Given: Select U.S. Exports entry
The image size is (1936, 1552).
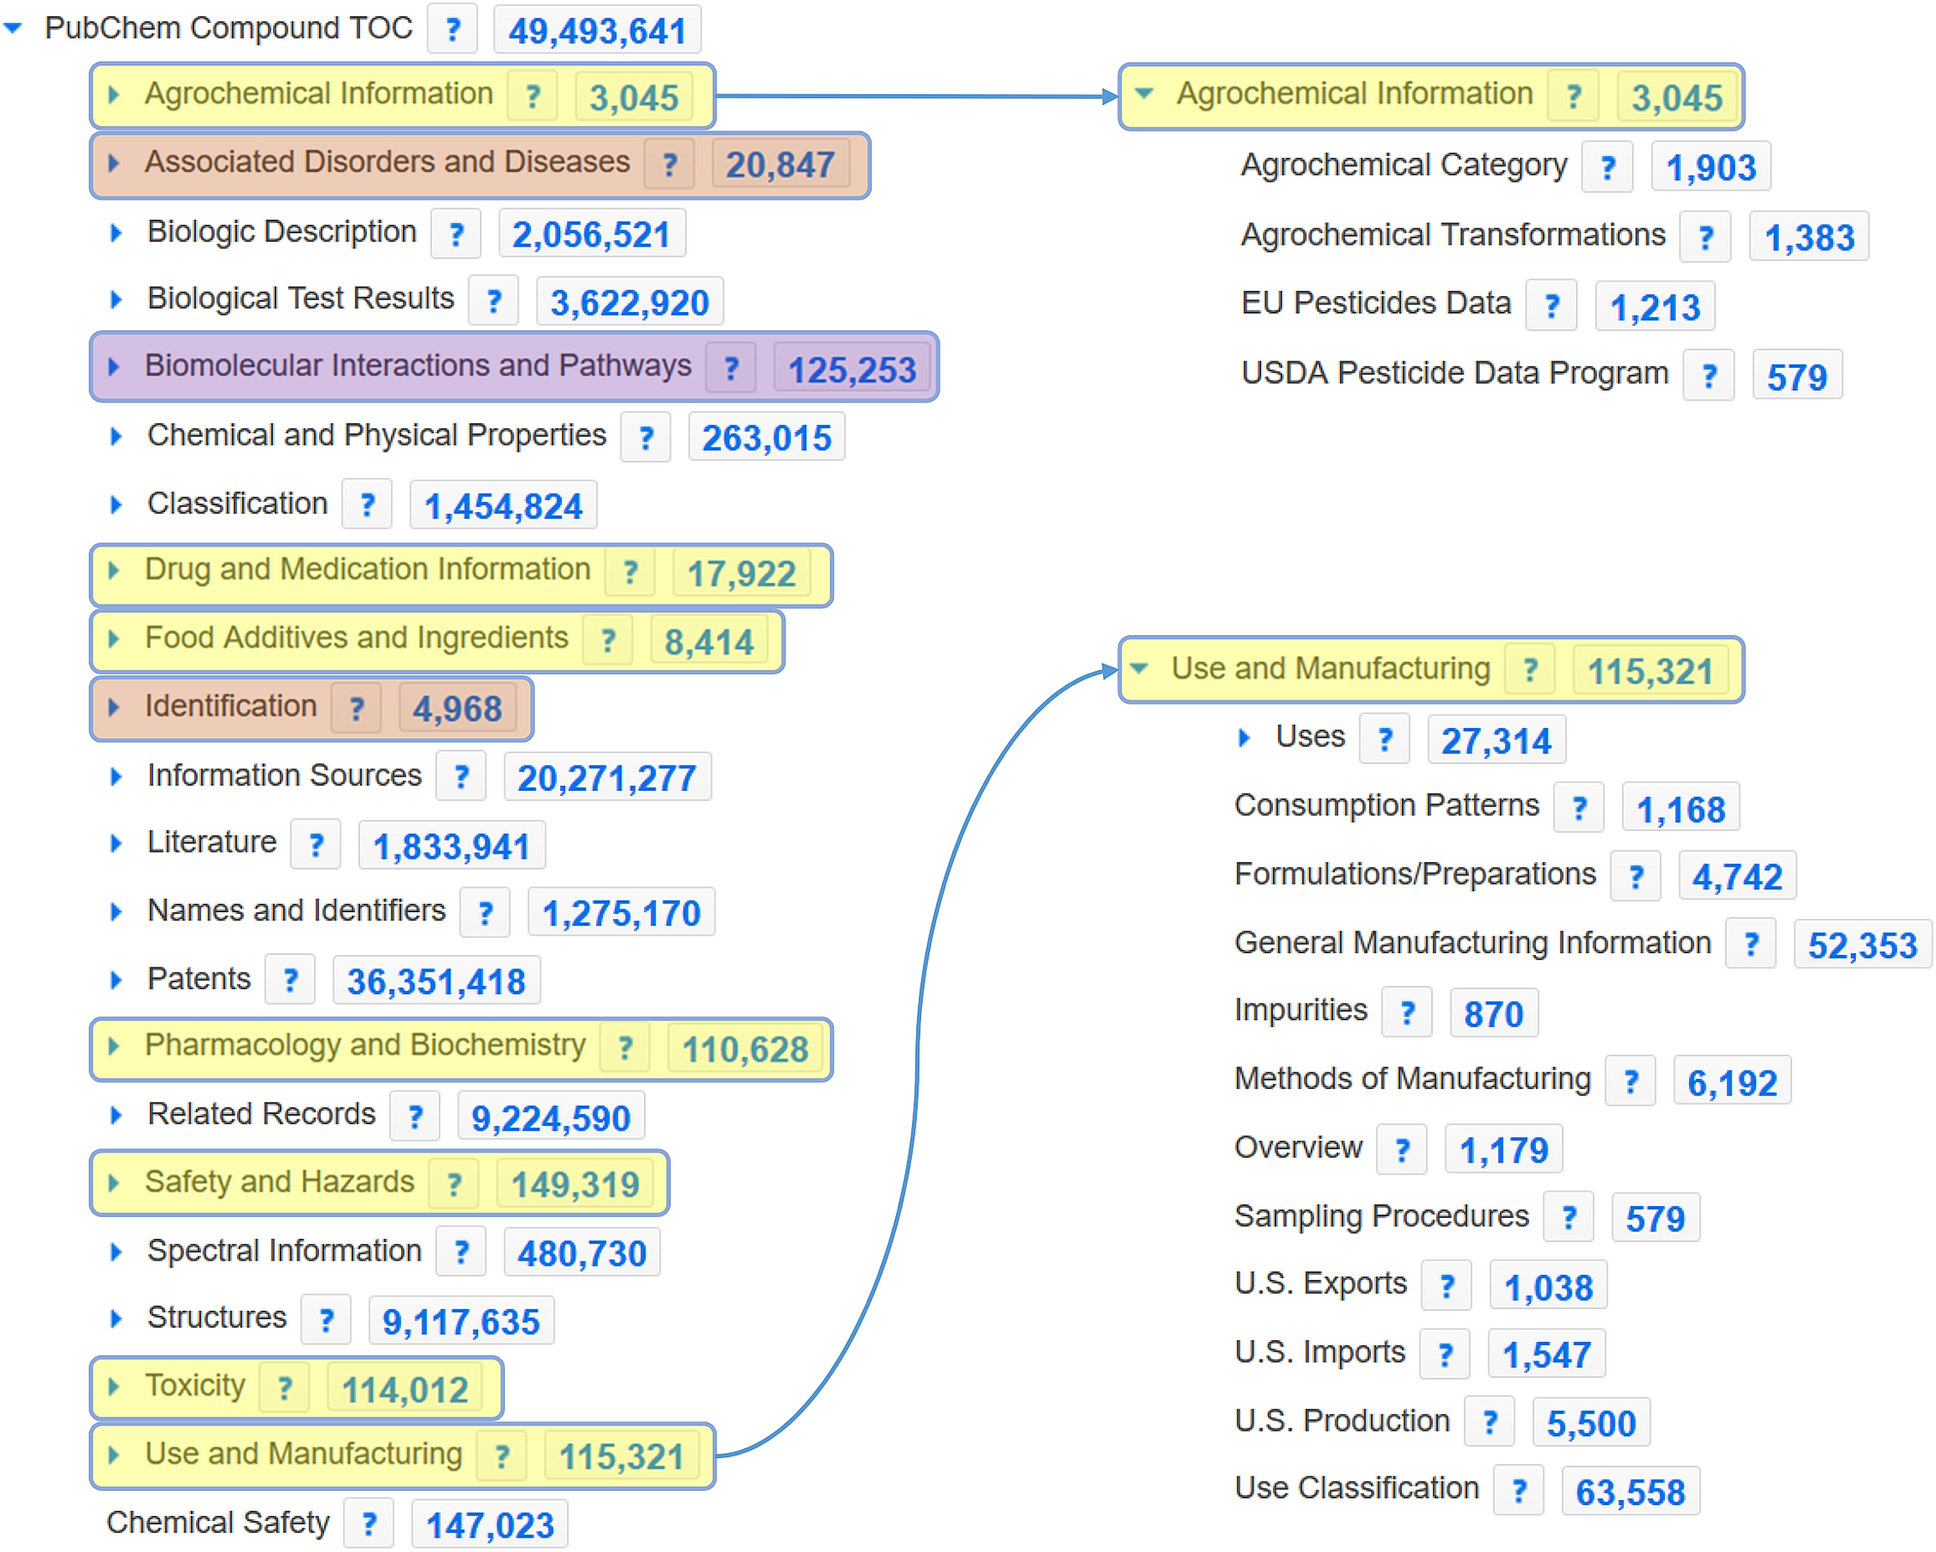Looking at the screenshot, I should click(x=1320, y=1284).
